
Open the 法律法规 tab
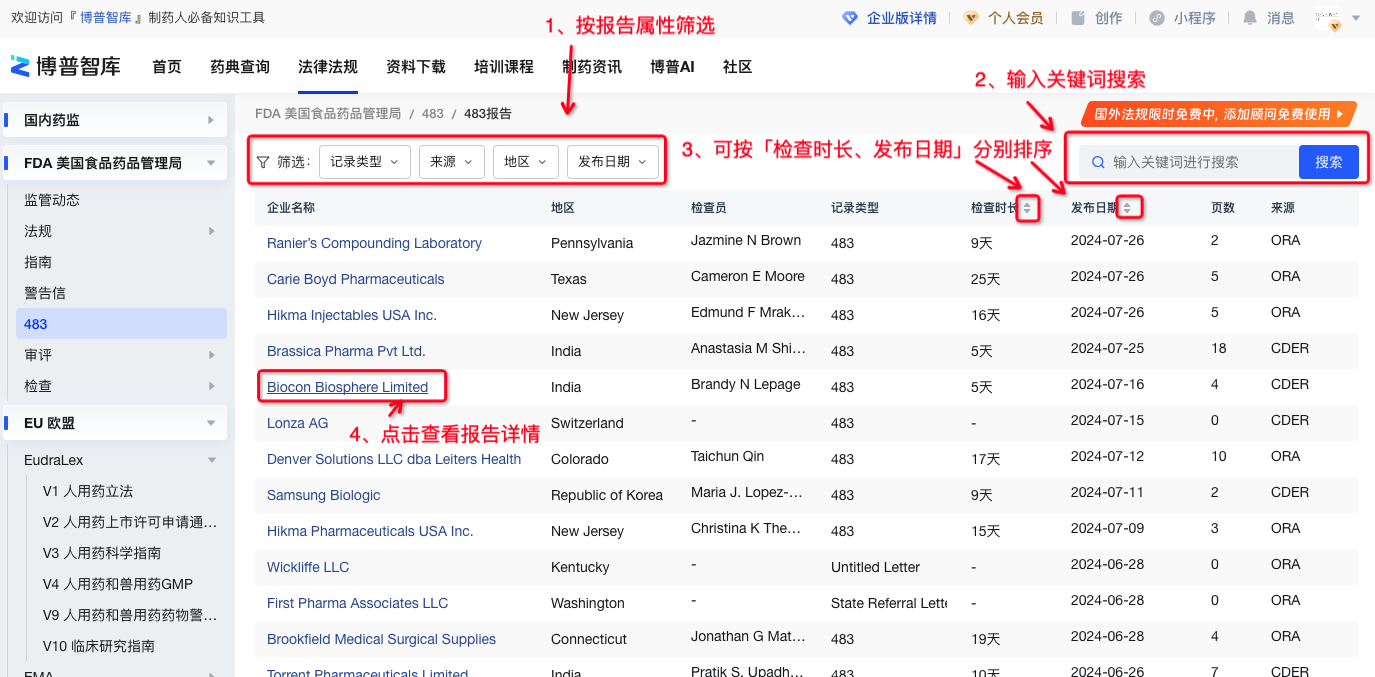coord(328,67)
